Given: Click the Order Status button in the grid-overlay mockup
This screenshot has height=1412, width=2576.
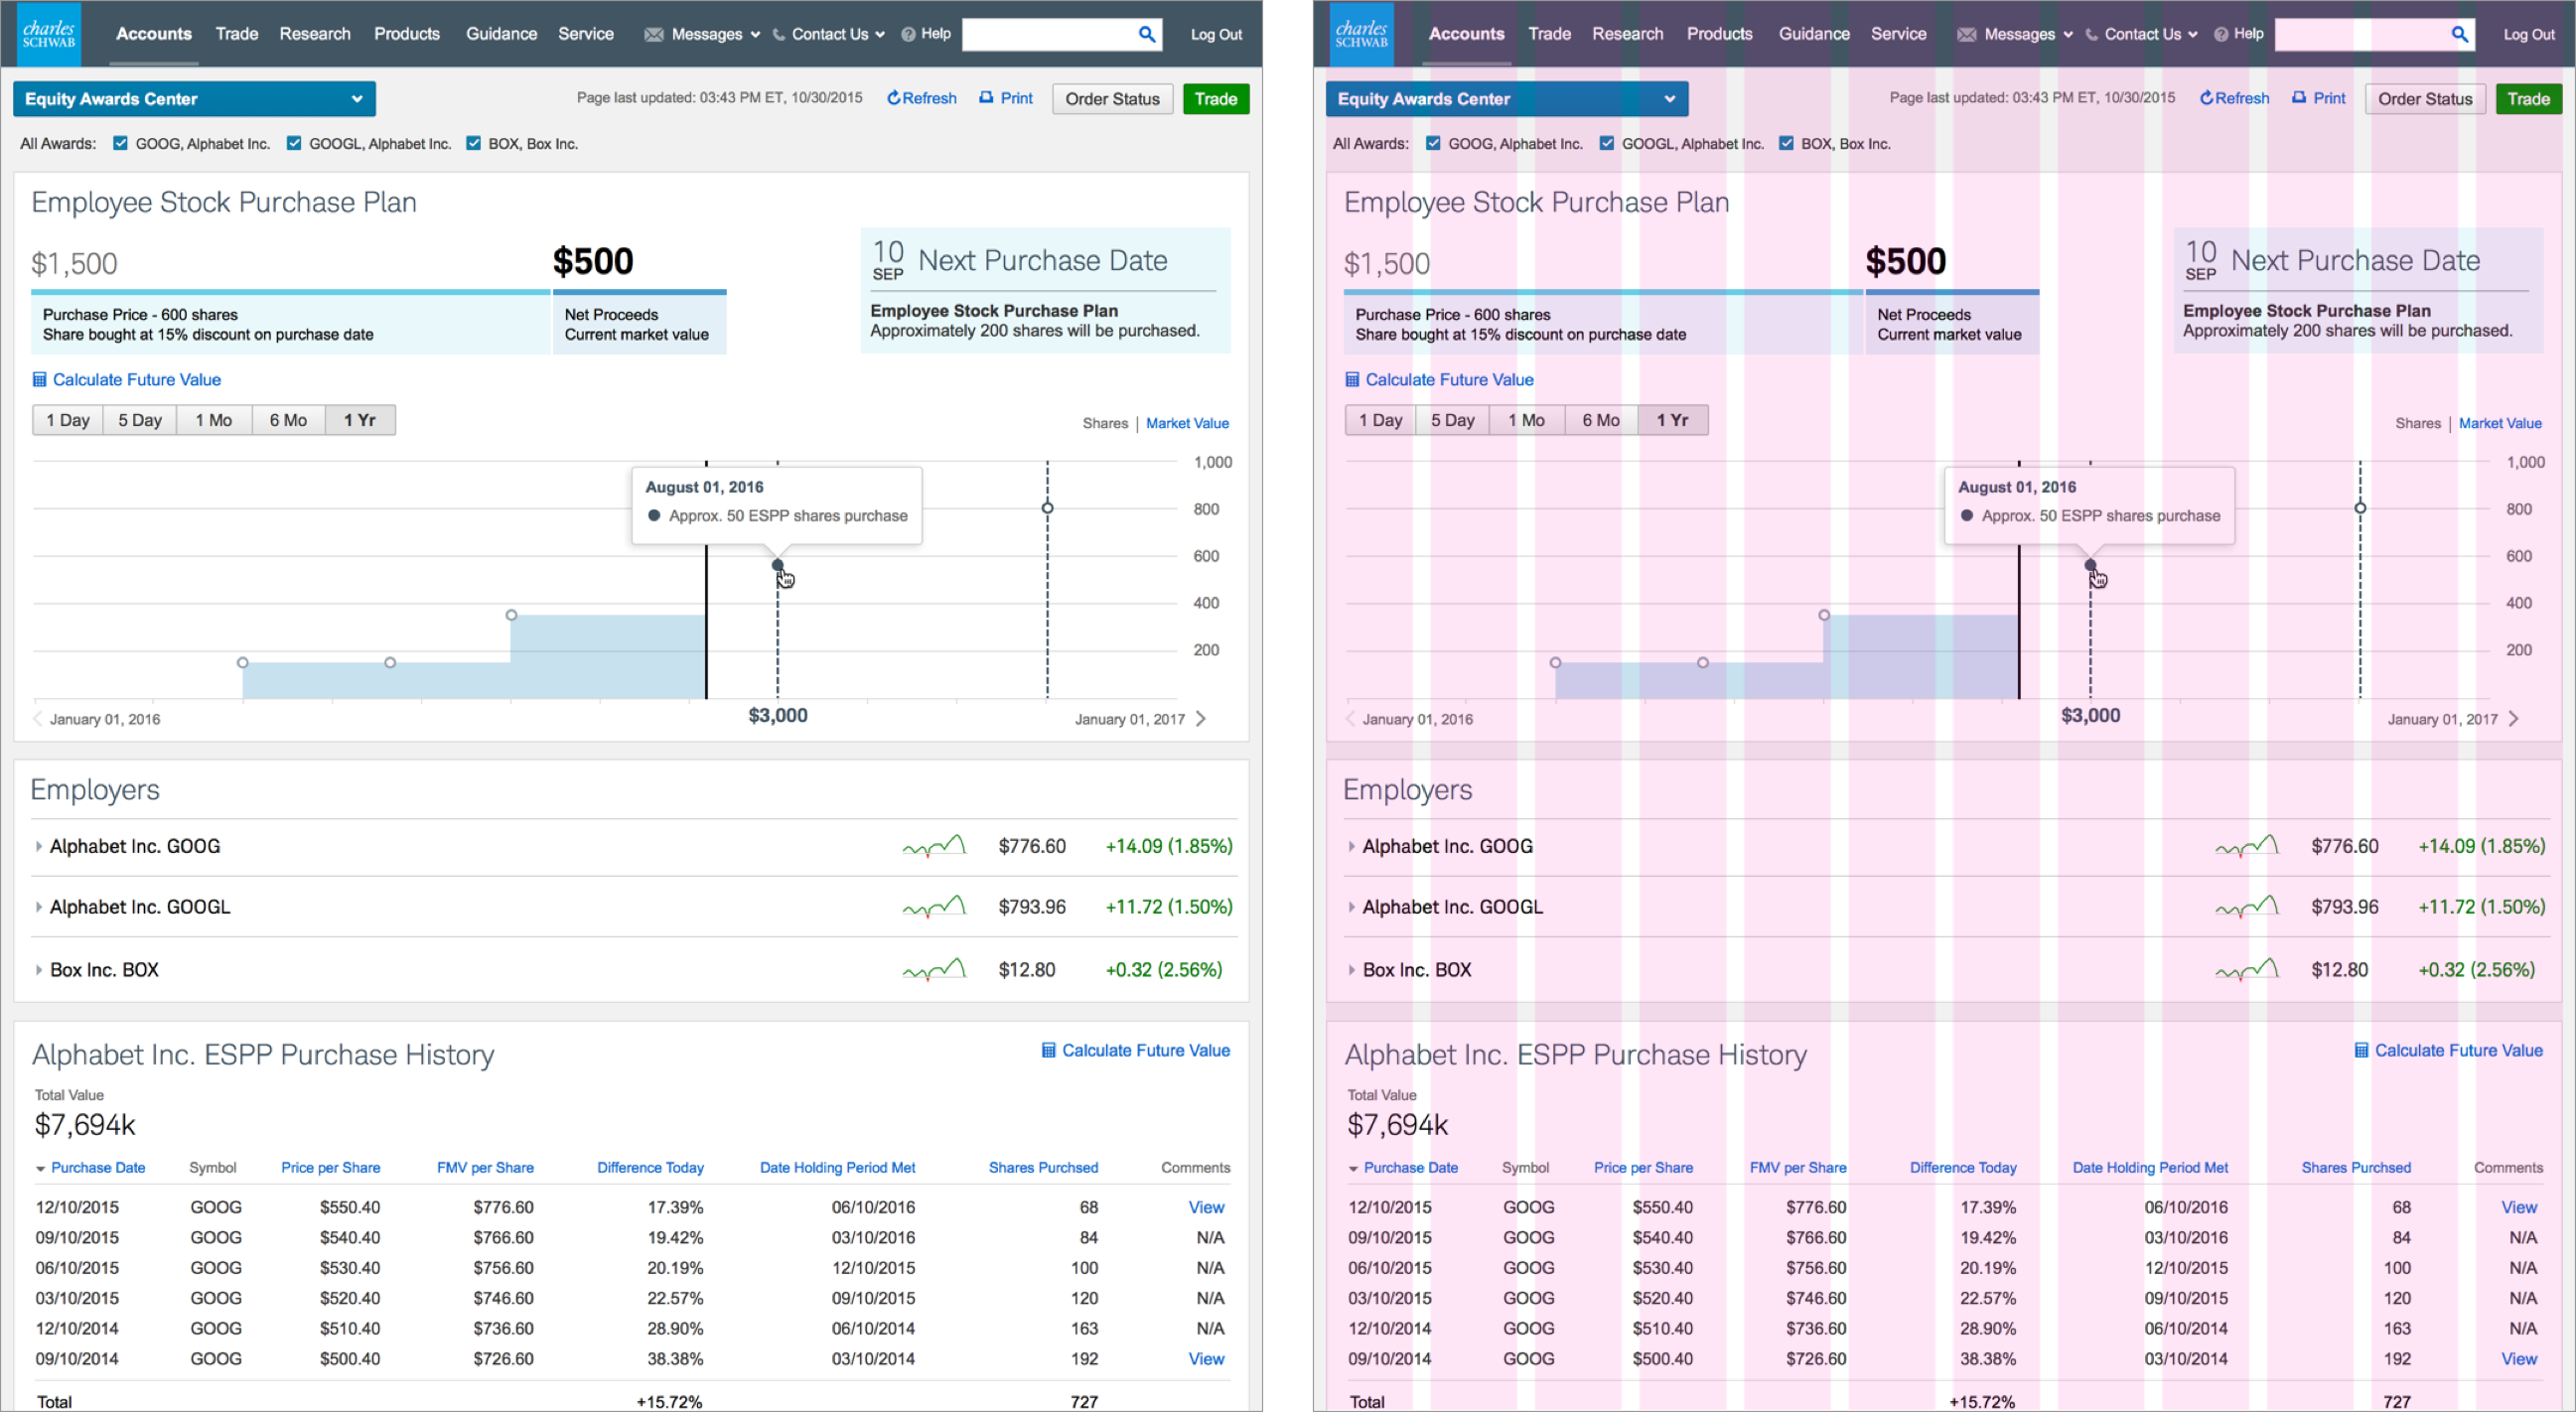Looking at the screenshot, I should 2425,99.
